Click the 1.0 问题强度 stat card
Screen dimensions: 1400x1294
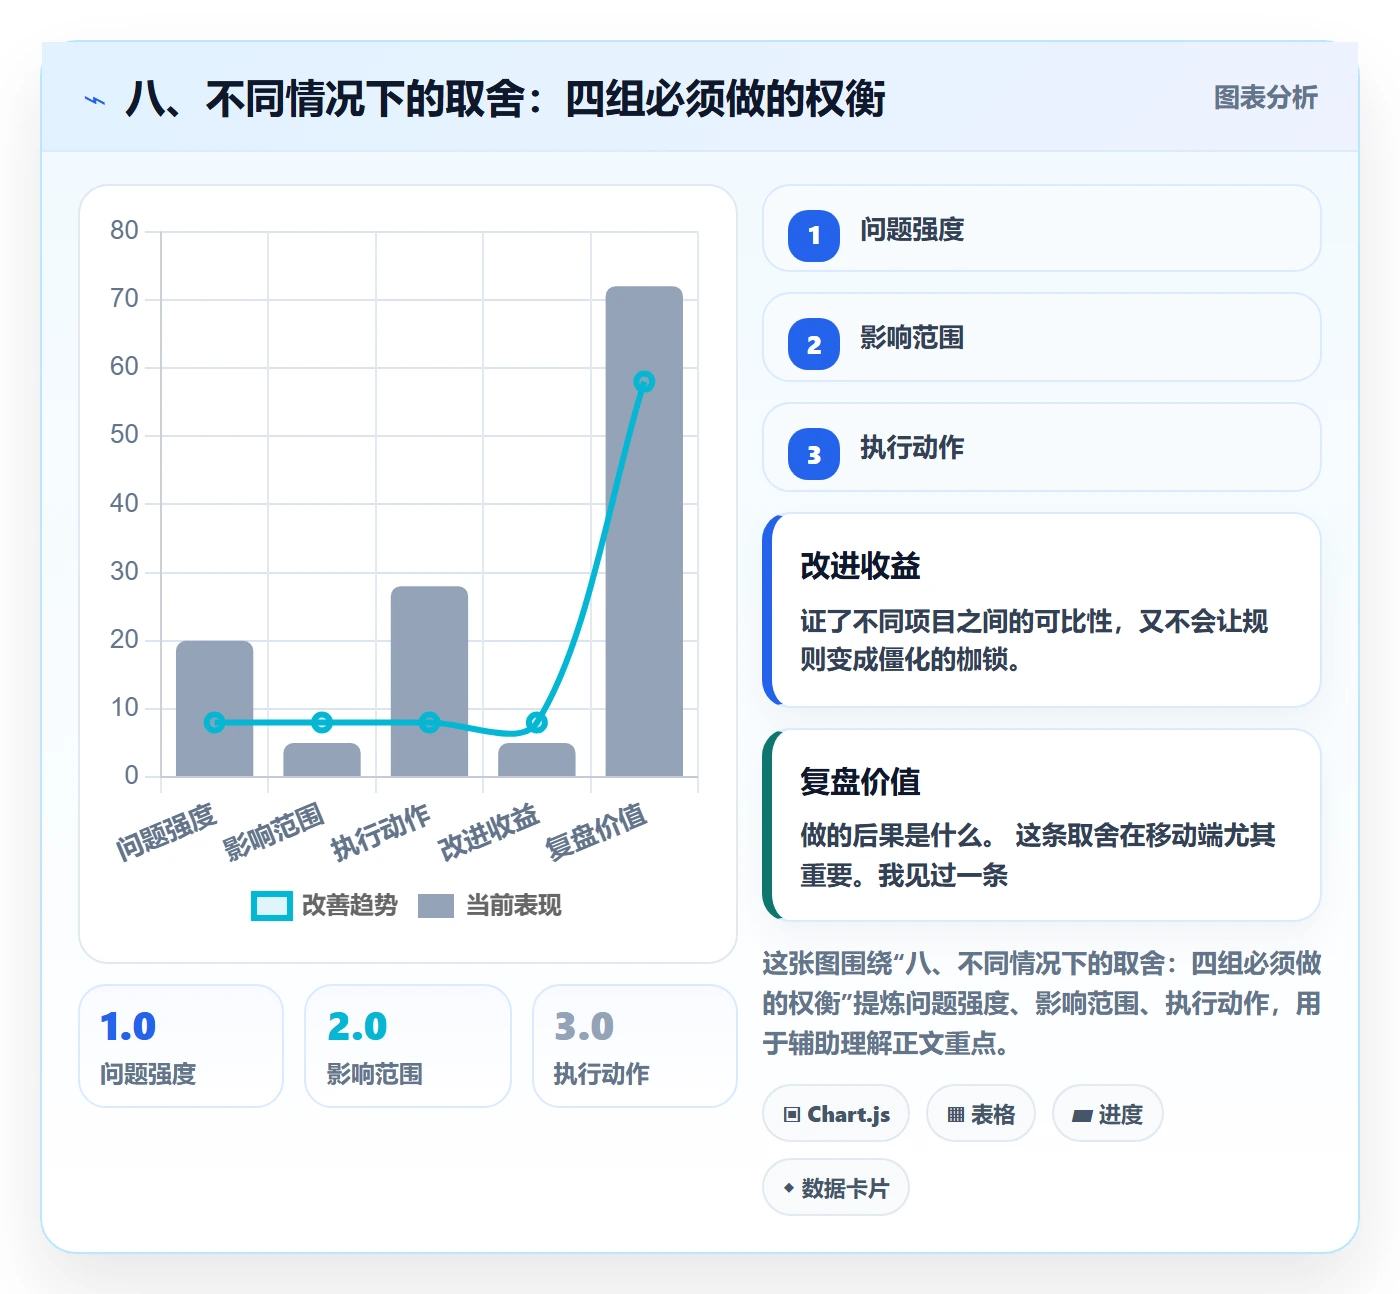[x=181, y=1046]
